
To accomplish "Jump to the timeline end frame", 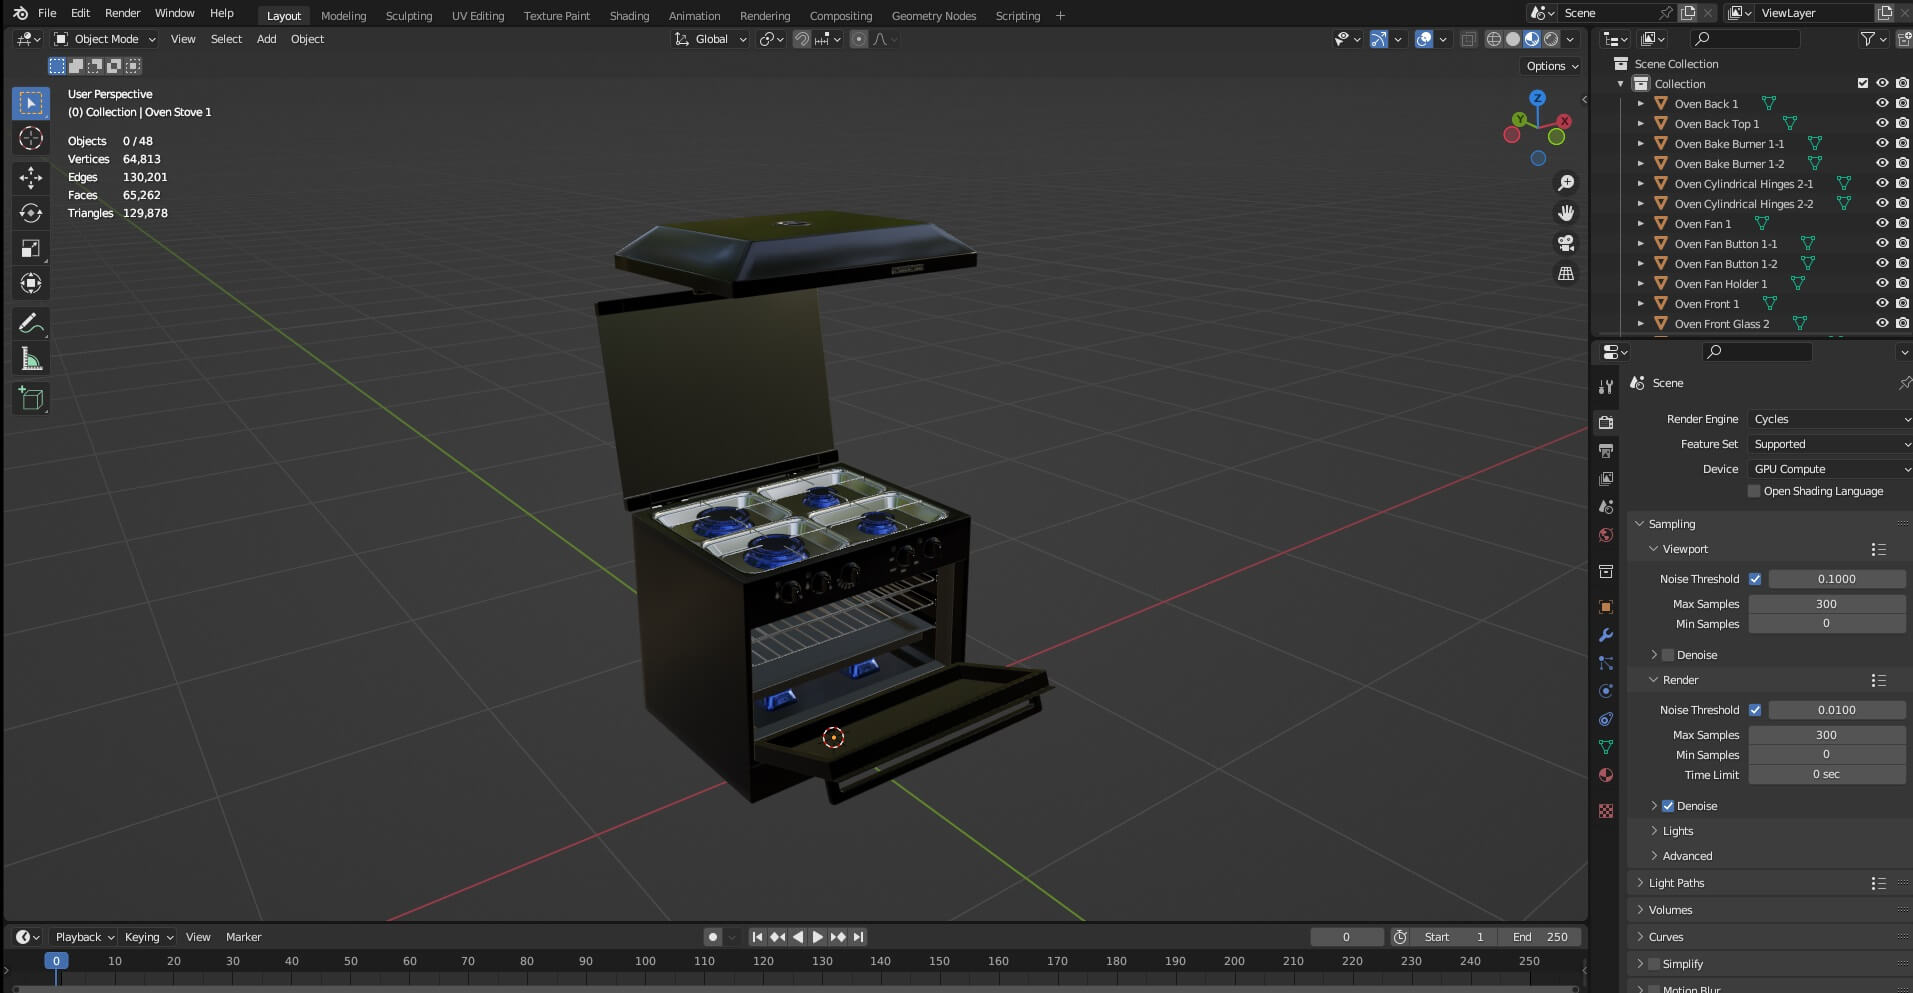I will tap(858, 937).
